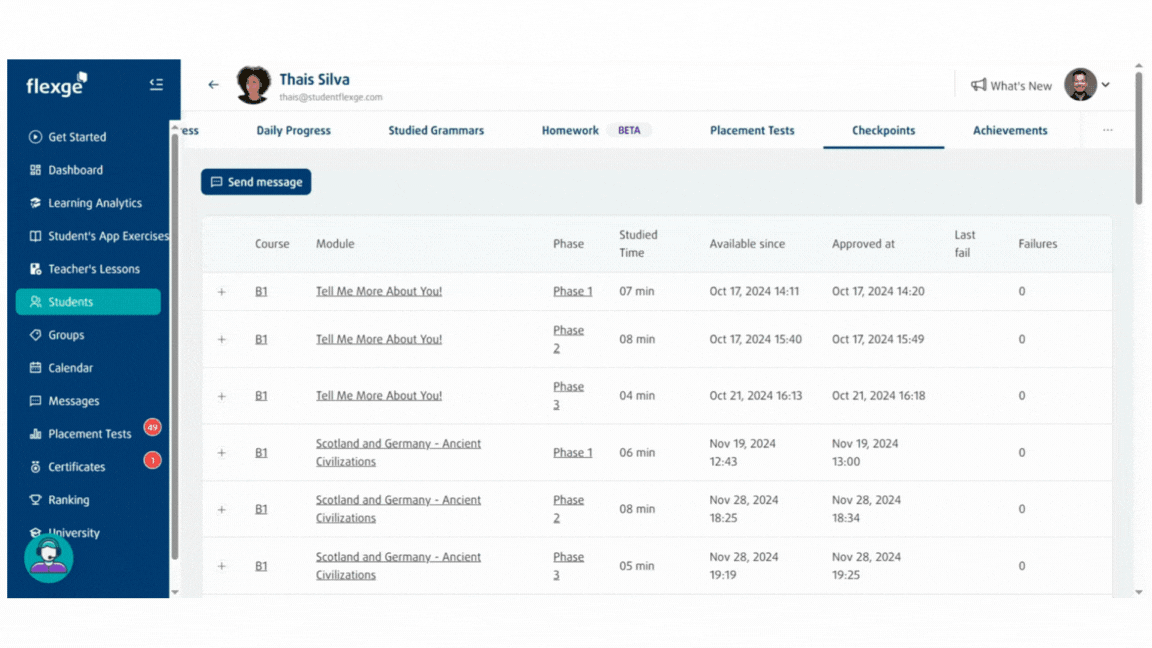Open the user profile dropdown arrow
This screenshot has width=1152, height=648.
(x=1106, y=85)
